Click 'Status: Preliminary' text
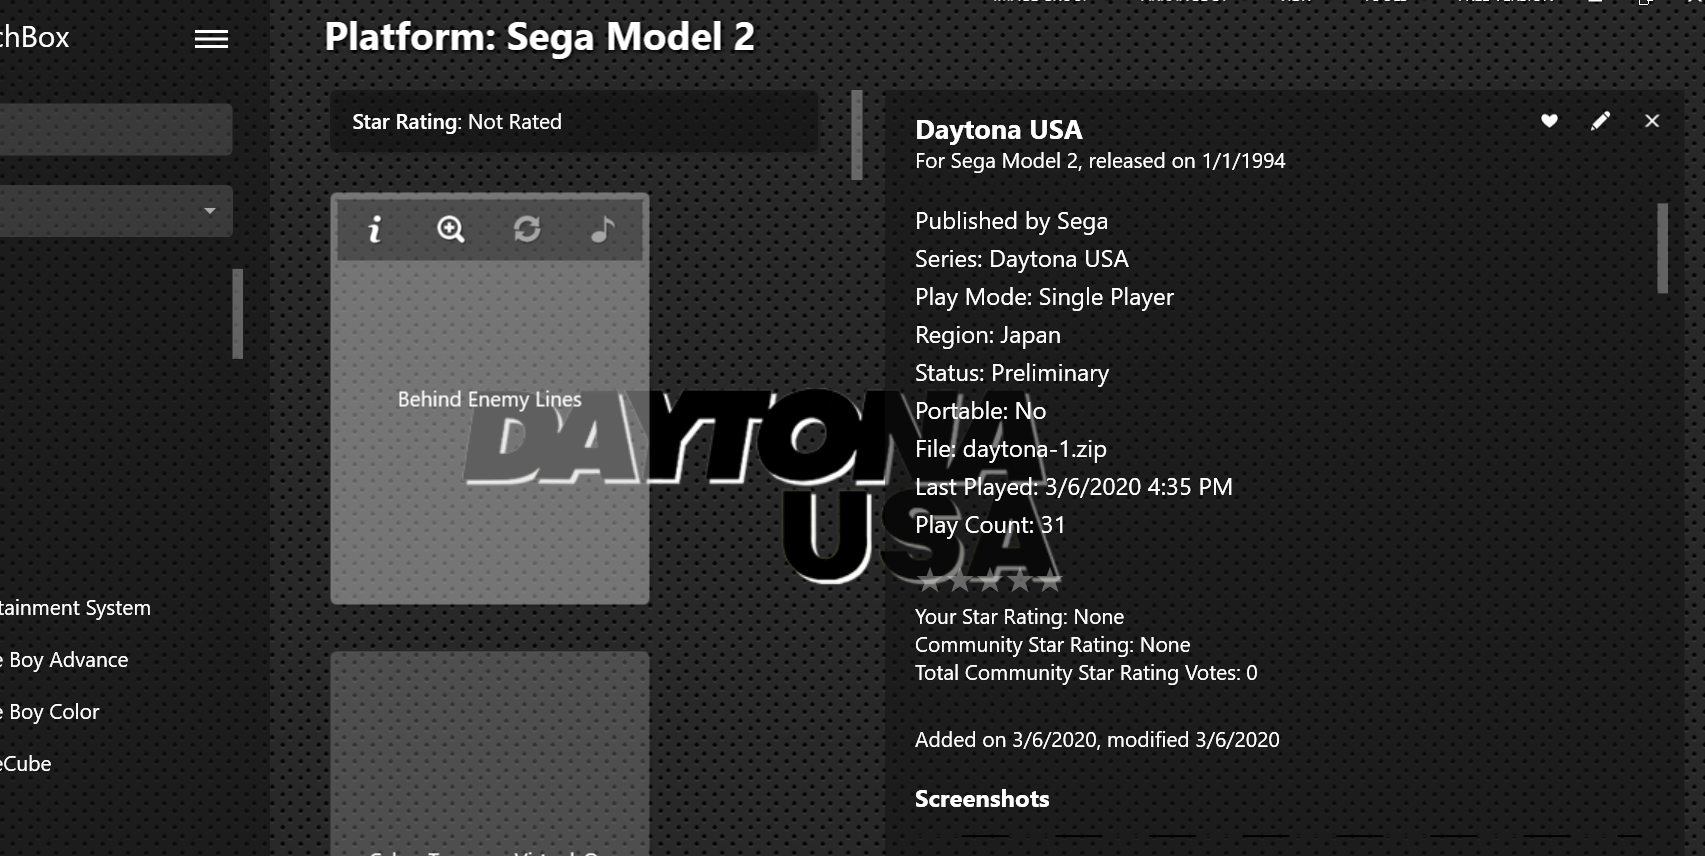Viewport: 1705px width, 856px height. click(x=1011, y=373)
